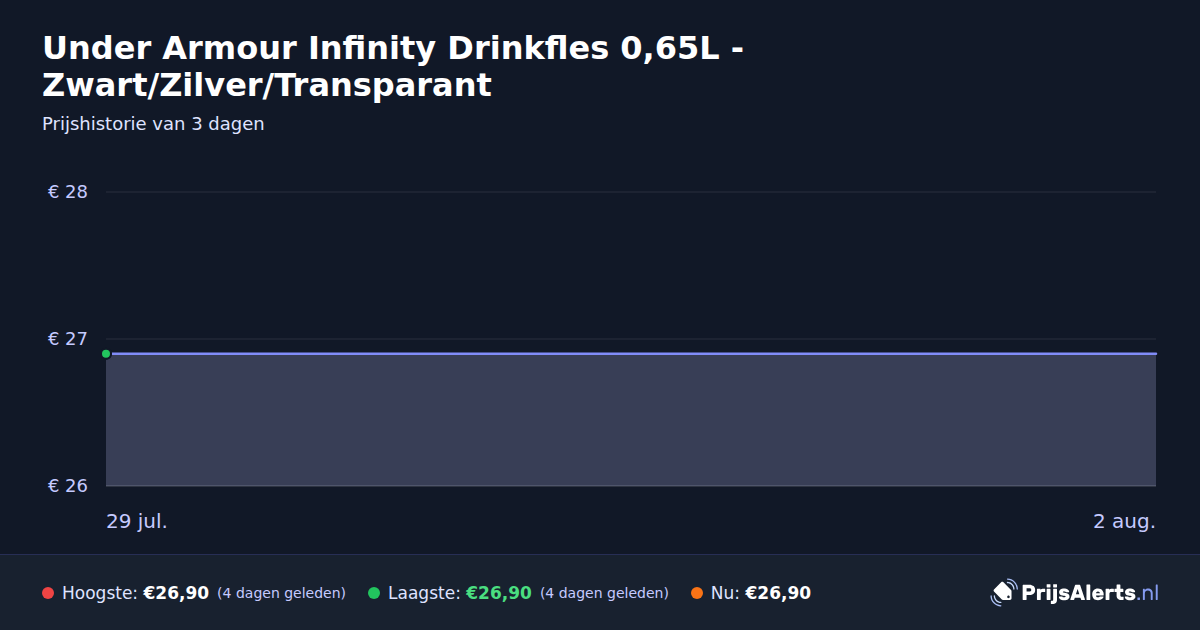The width and height of the screenshot is (1200, 630).
Task: Click the shaded area under the price line
Action: 631,420
